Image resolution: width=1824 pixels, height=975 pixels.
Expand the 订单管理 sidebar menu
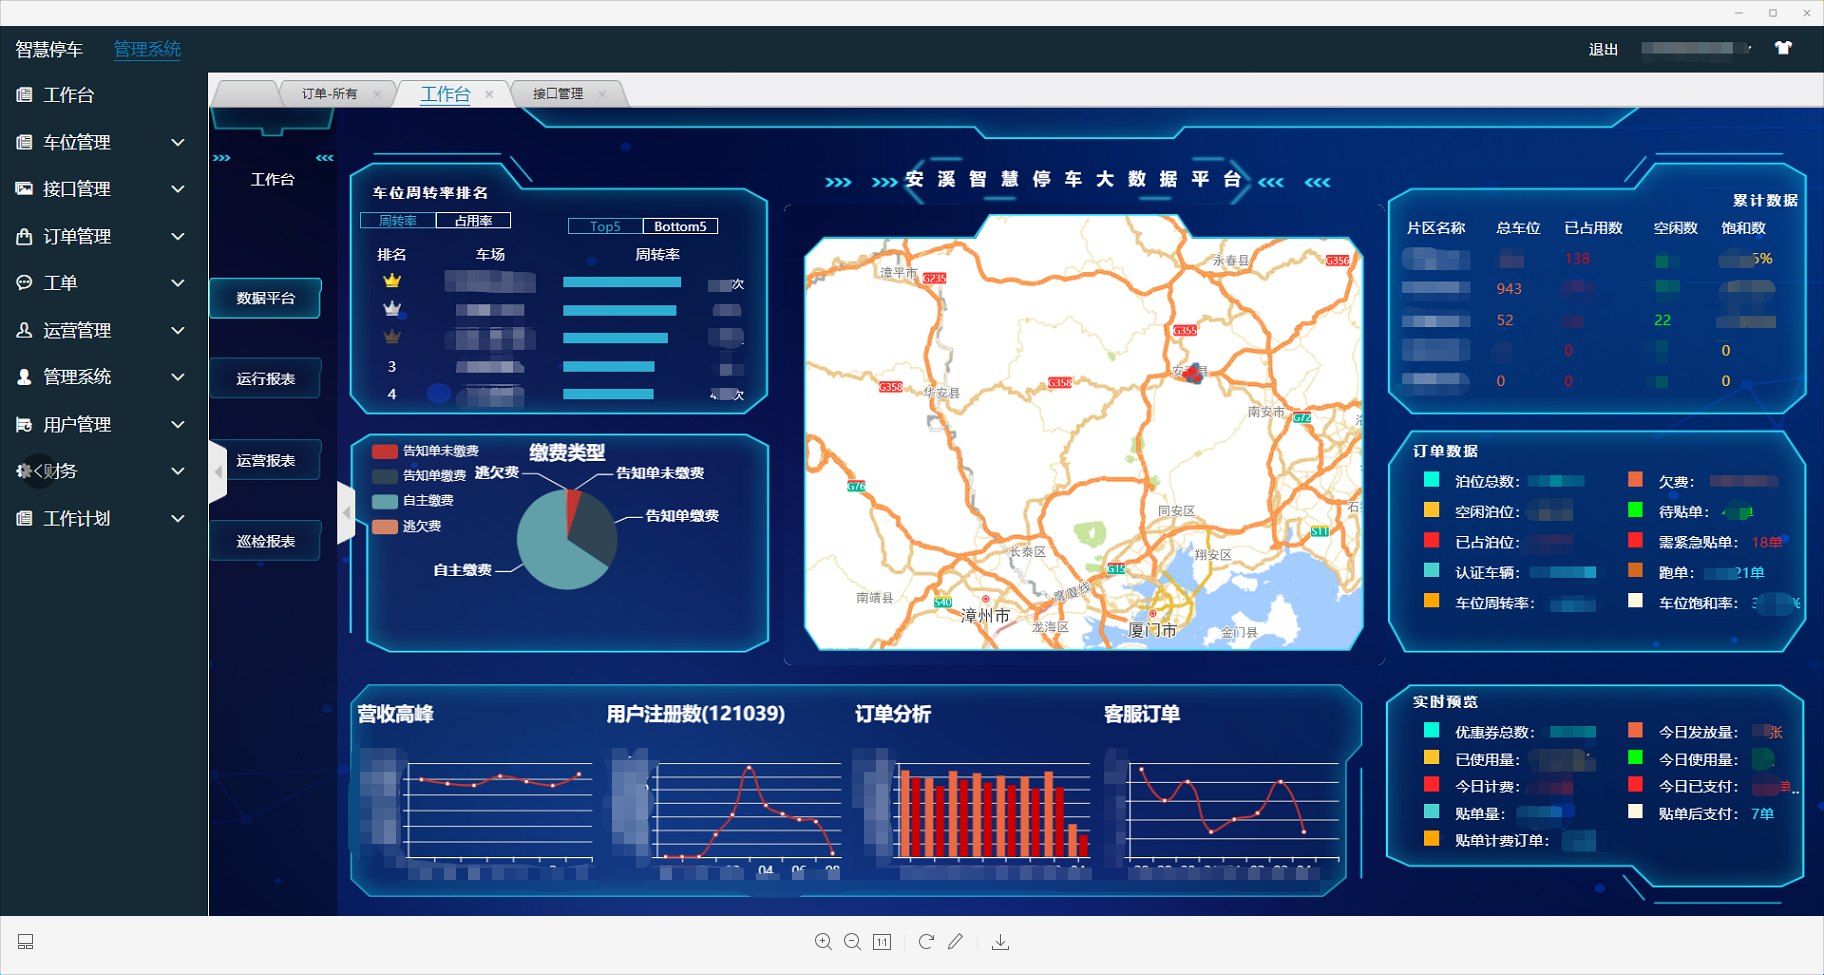tap(100, 236)
